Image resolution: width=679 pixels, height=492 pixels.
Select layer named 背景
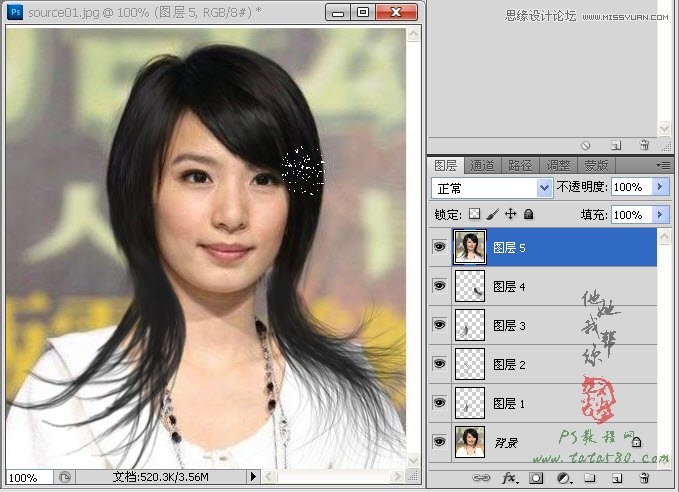(506, 443)
